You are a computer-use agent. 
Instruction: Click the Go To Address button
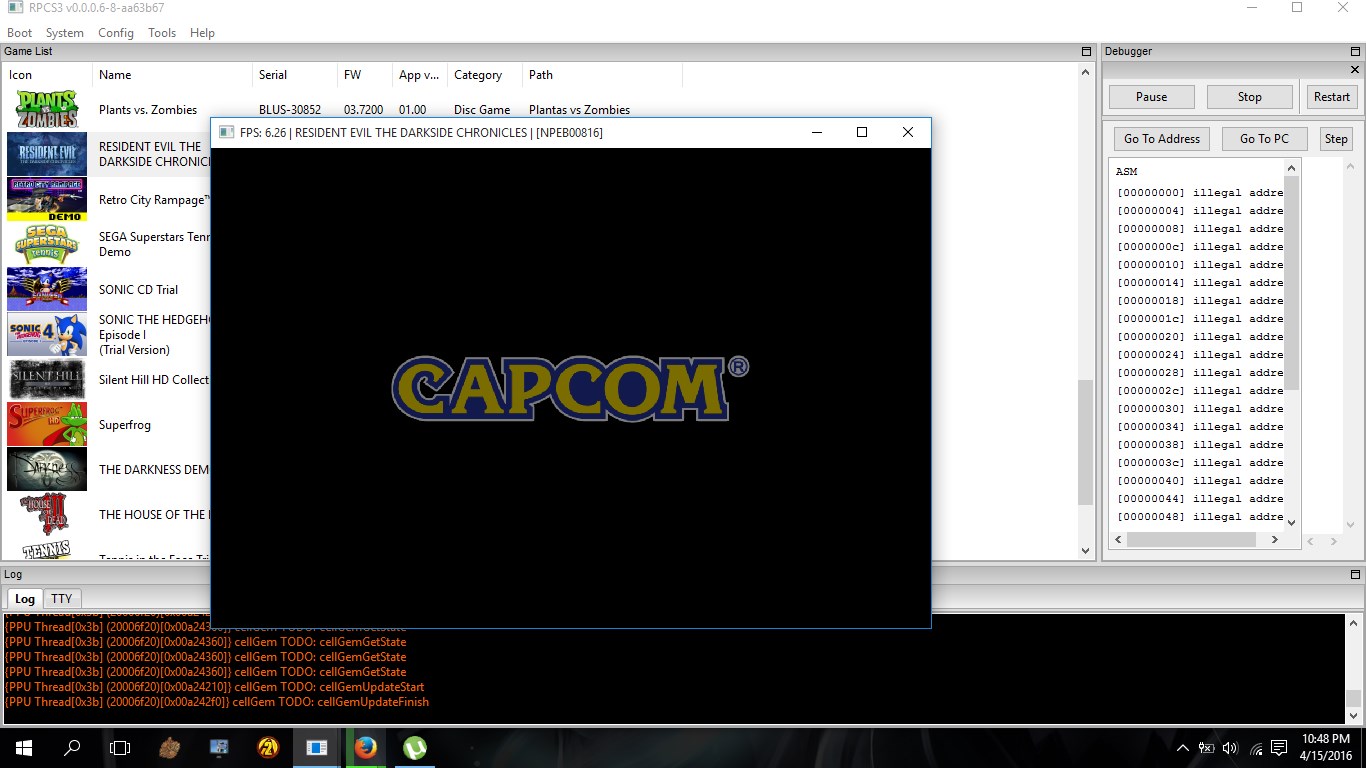(x=1161, y=139)
